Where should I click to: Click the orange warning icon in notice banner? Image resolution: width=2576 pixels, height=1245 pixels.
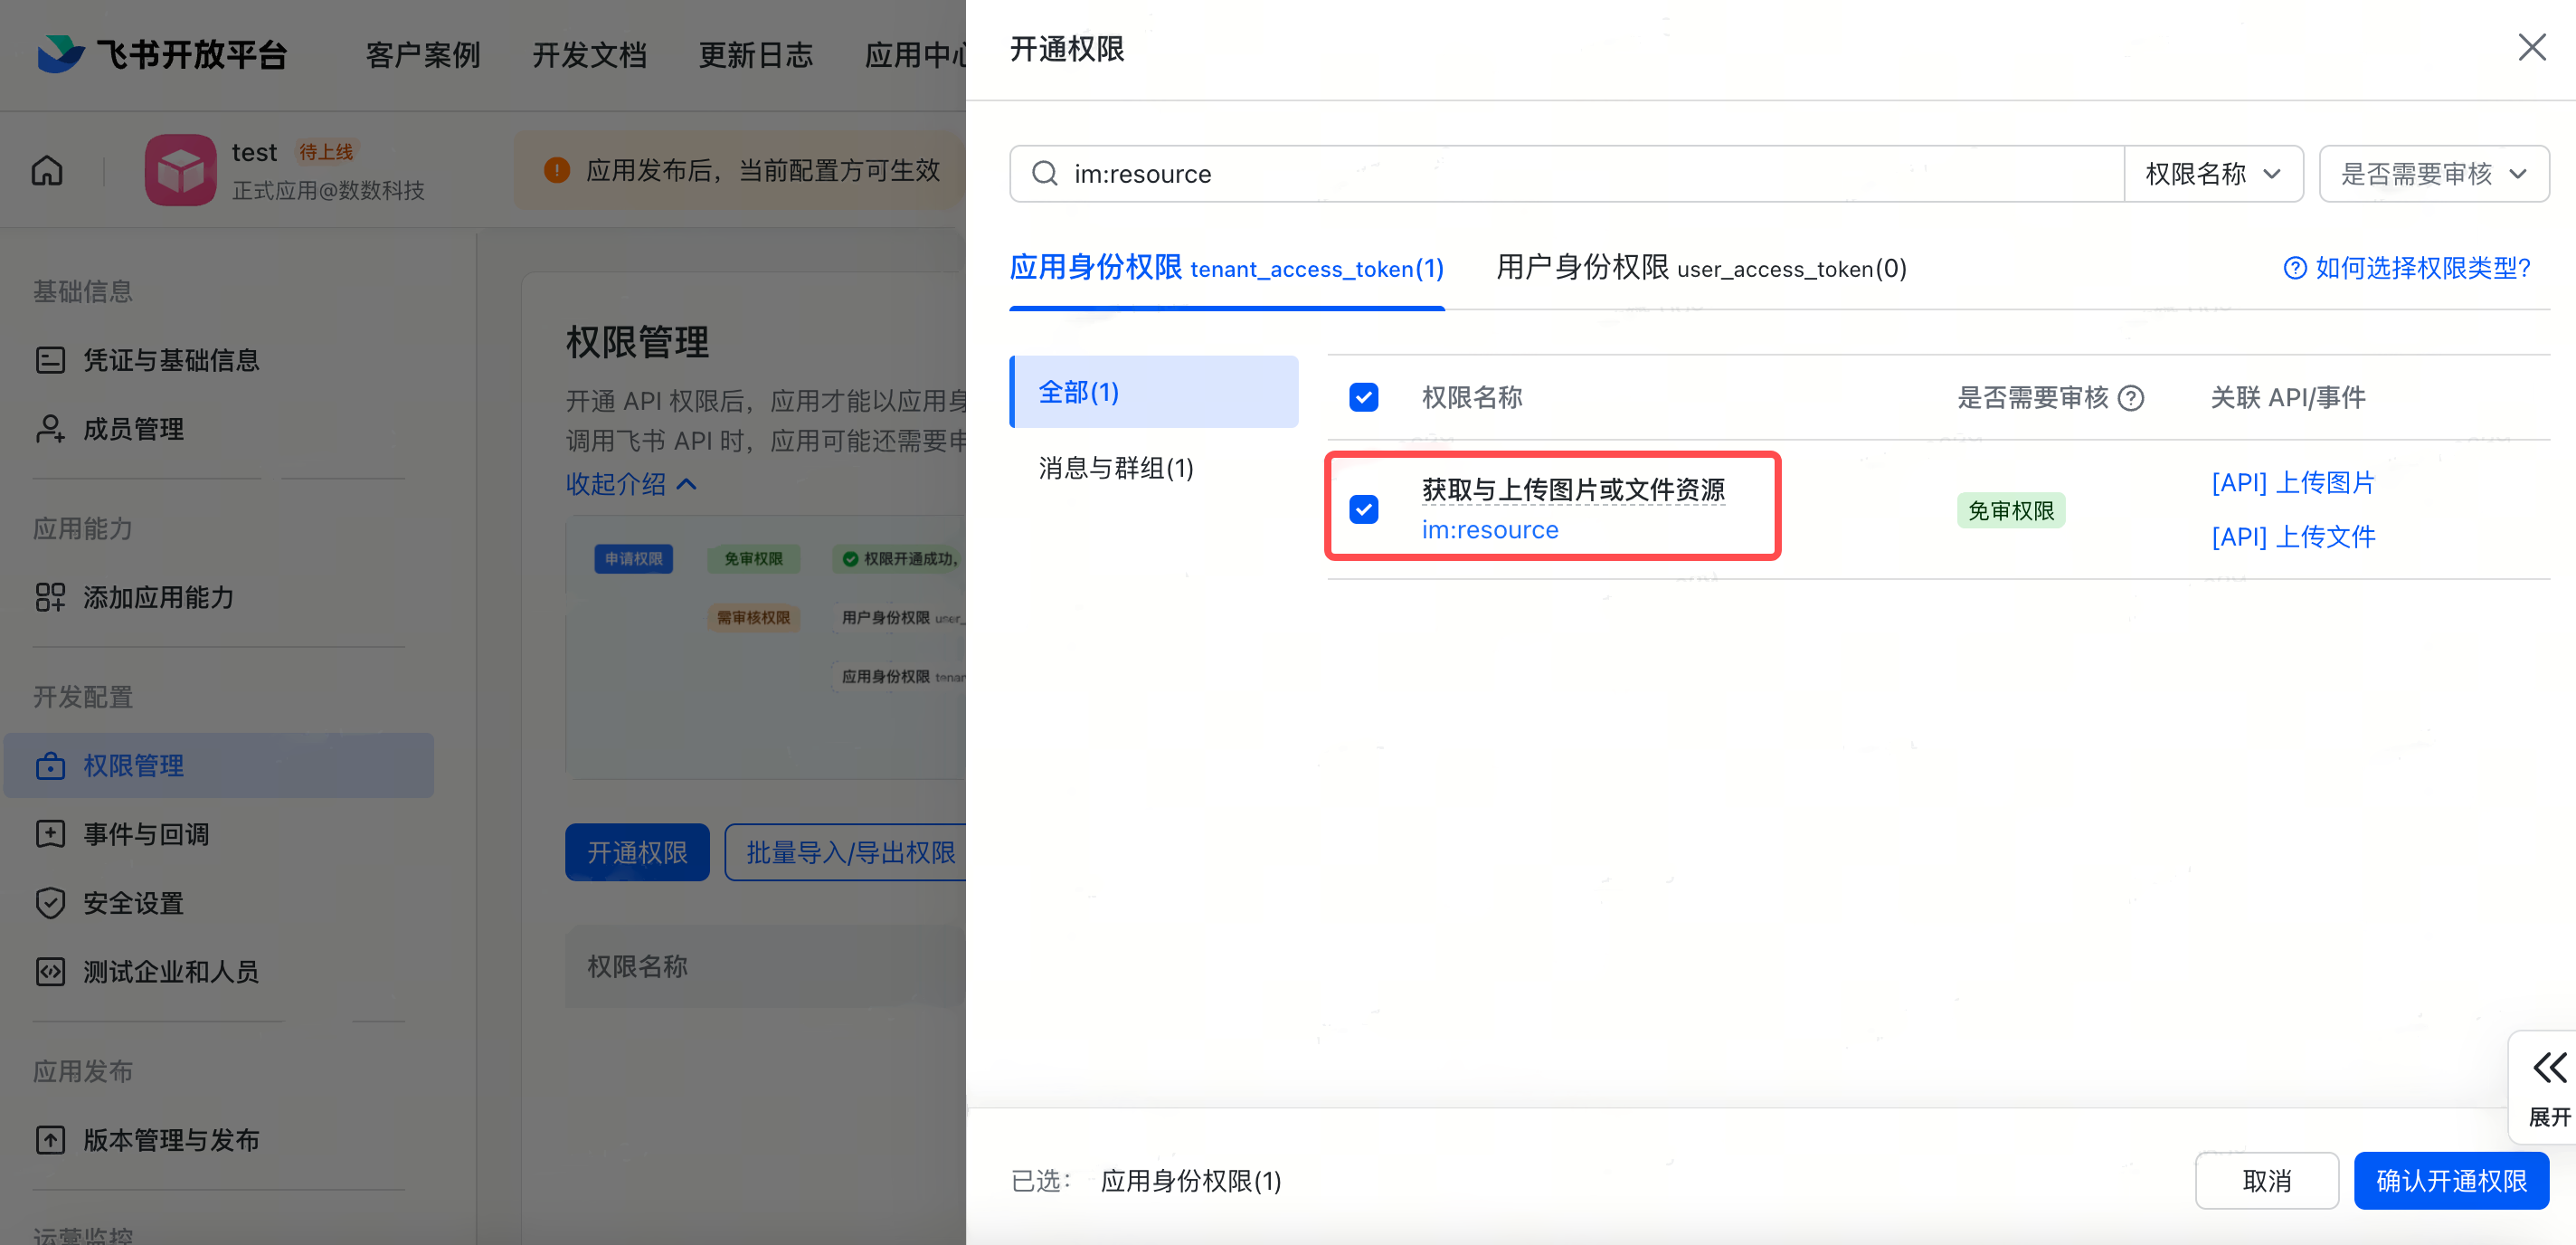(556, 170)
